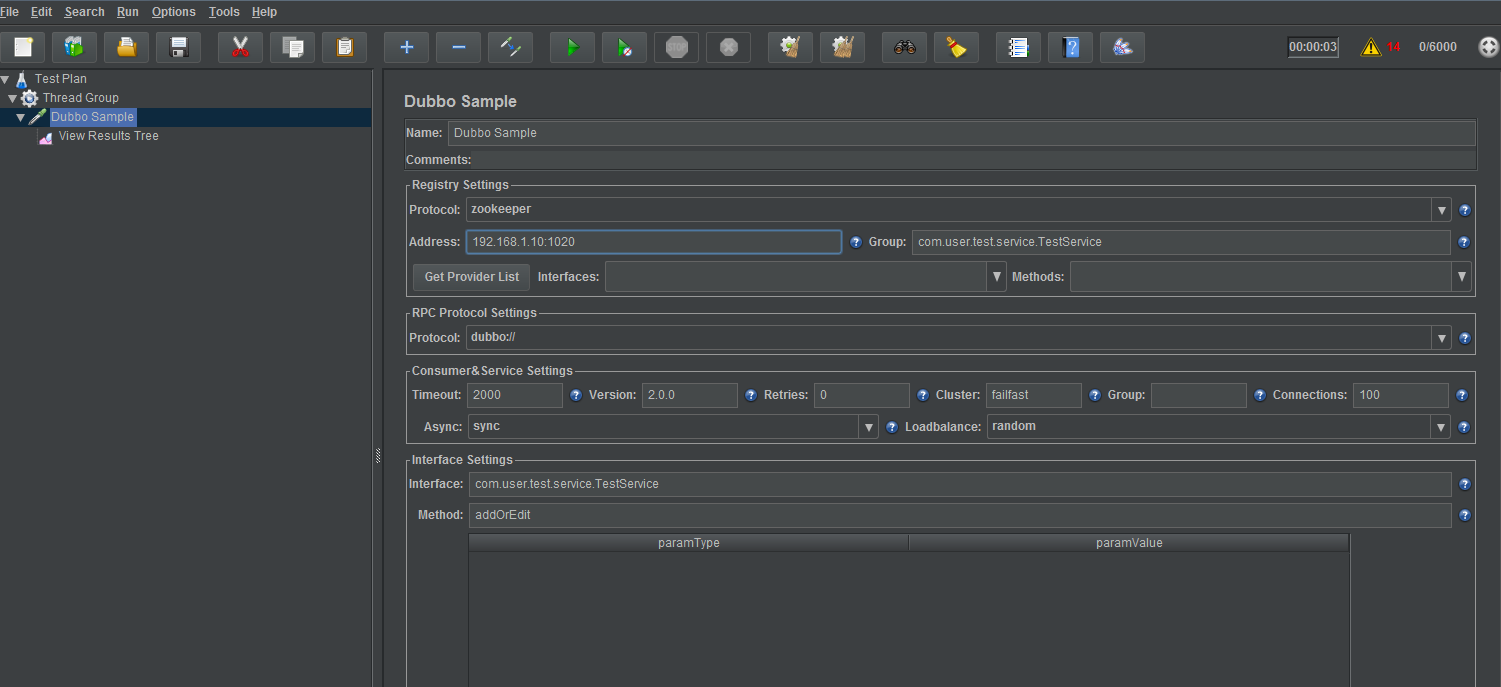Viewport: 1501px width, 687px height.
Task: Click the remote engines icon at far right
Action: (1488, 47)
